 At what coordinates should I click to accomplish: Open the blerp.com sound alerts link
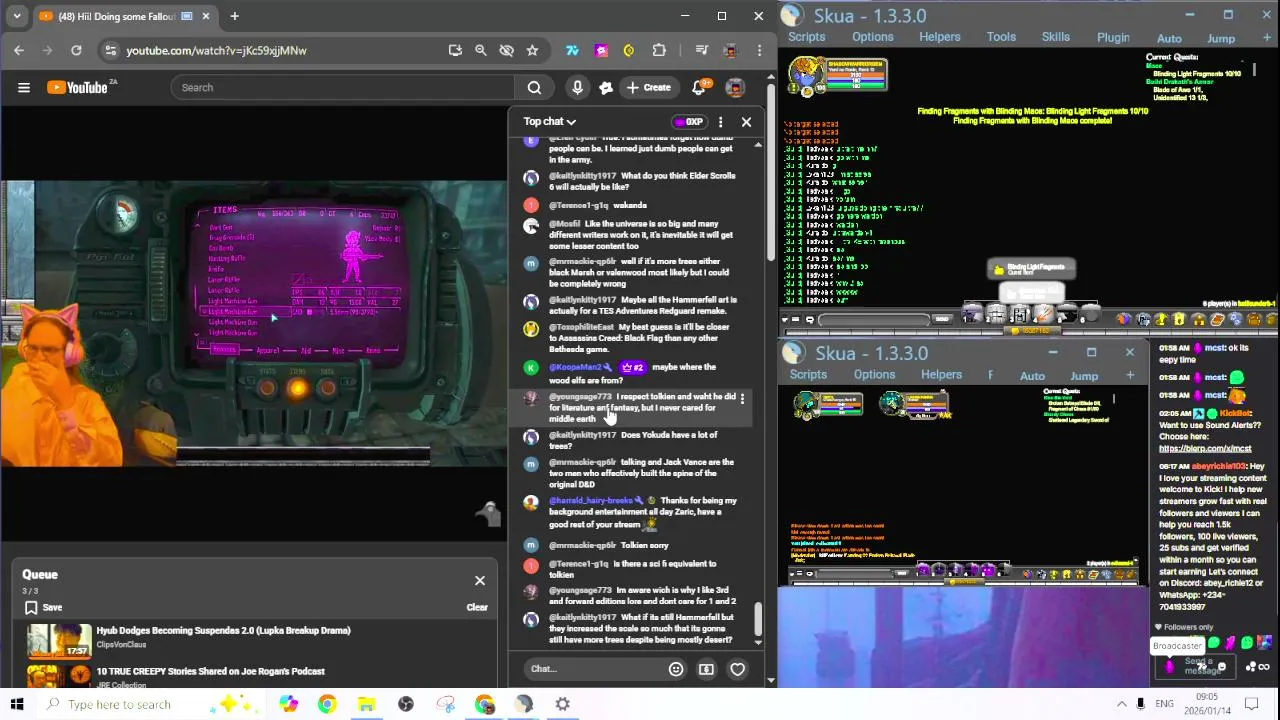click(1205, 448)
